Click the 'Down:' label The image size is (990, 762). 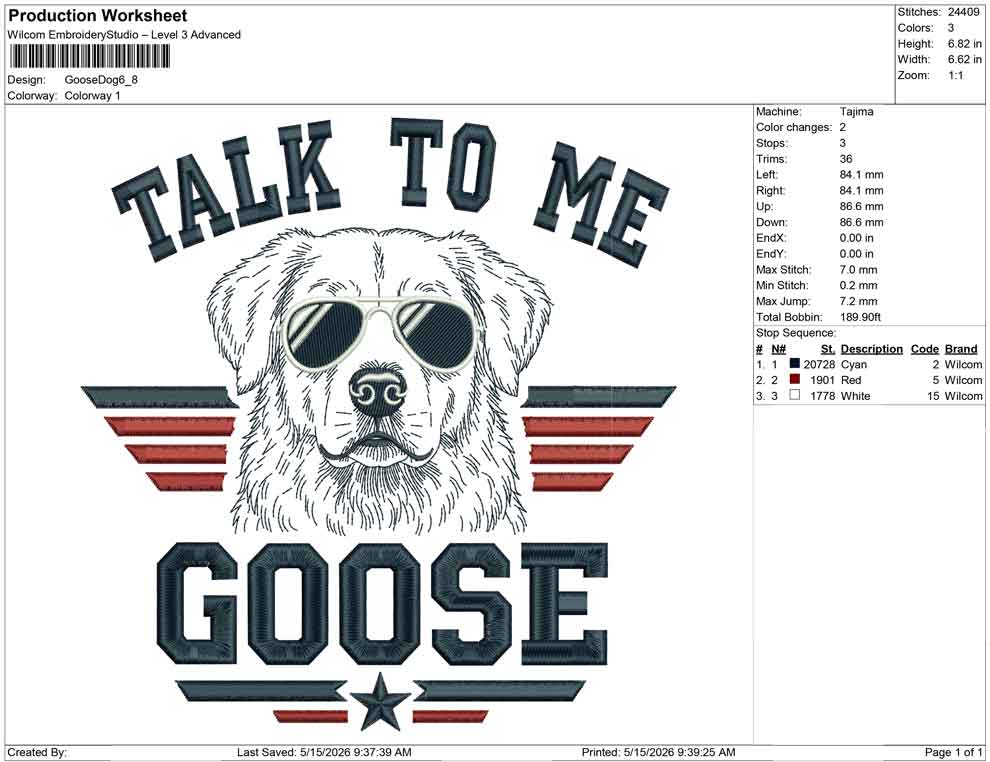point(772,222)
